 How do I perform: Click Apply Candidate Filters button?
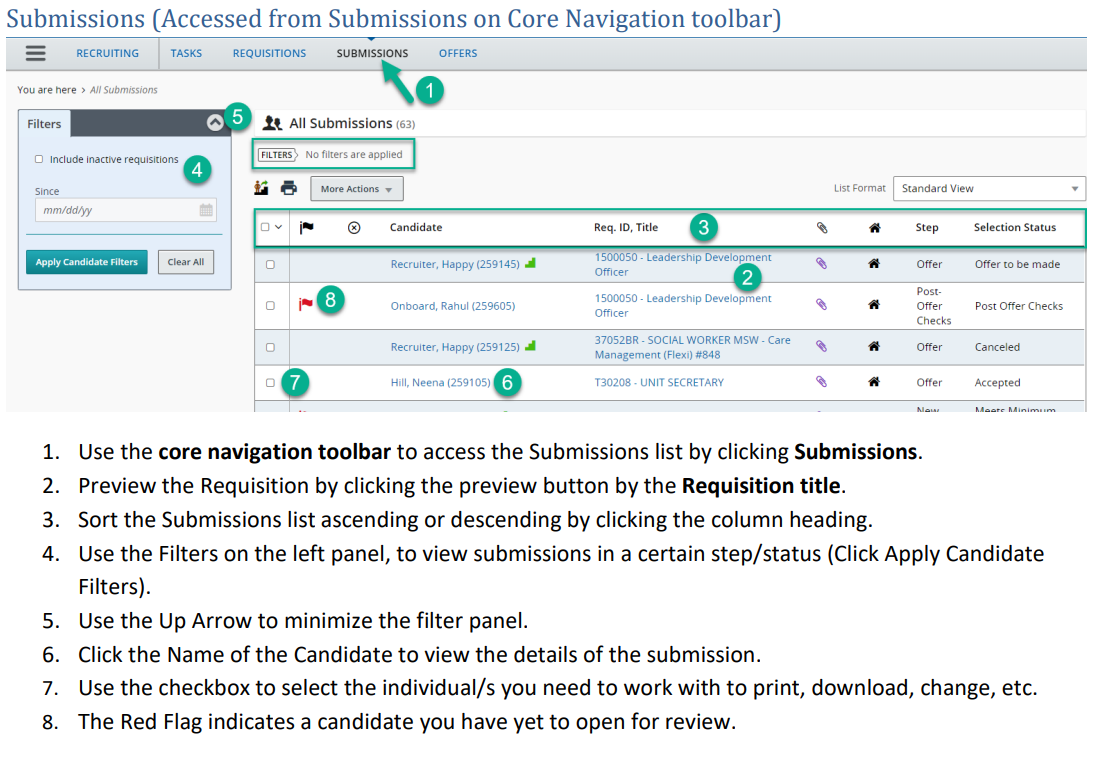click(87, 262)
